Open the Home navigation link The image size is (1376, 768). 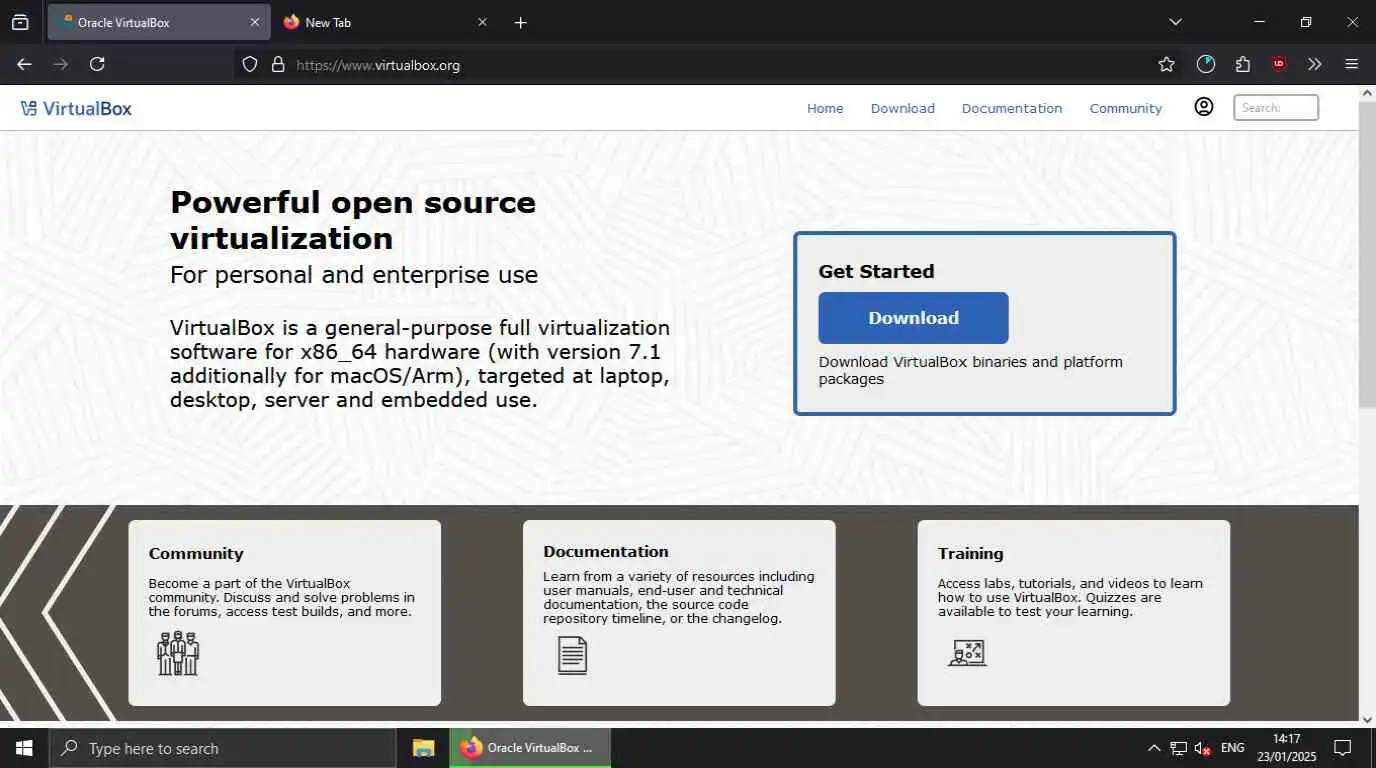coord(825,108)
